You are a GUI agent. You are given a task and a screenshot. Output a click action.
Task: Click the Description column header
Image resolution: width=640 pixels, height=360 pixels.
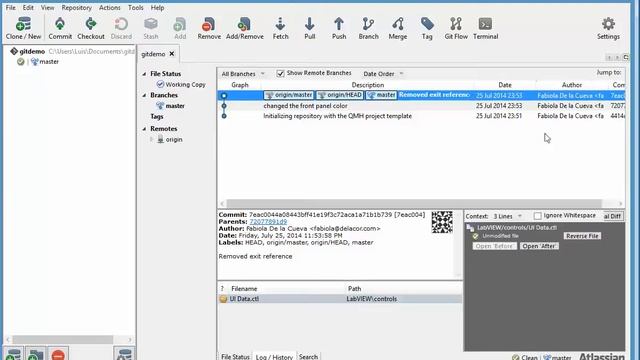[368, 85]
